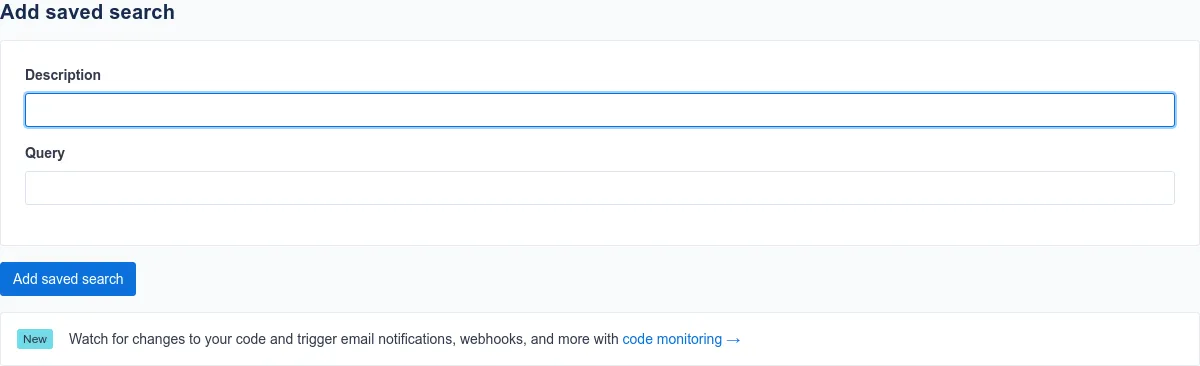
Task: Click the Query field label
Action: pos(45,153)
